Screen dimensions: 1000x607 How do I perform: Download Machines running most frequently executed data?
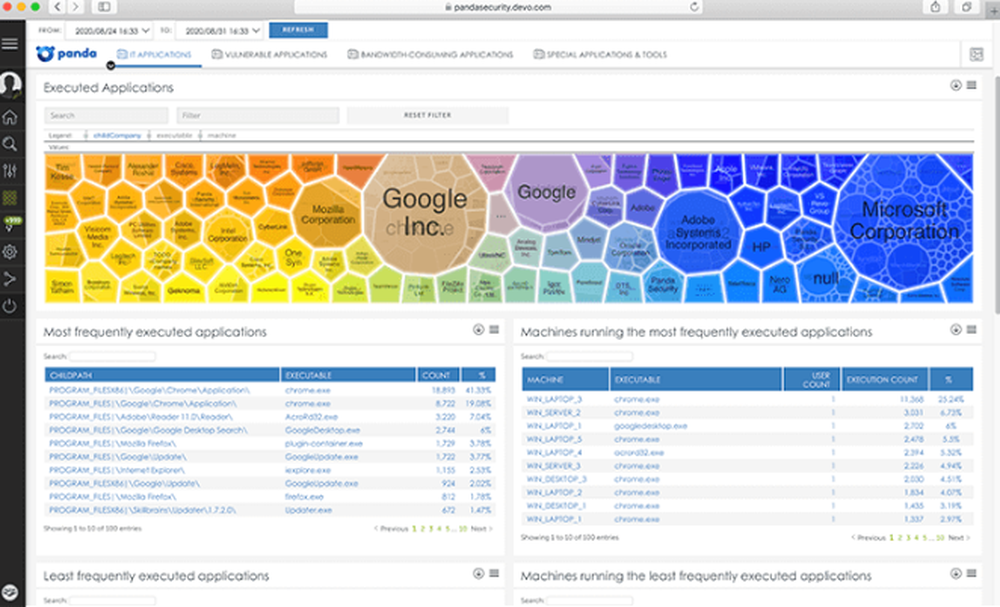click(955, 330)
